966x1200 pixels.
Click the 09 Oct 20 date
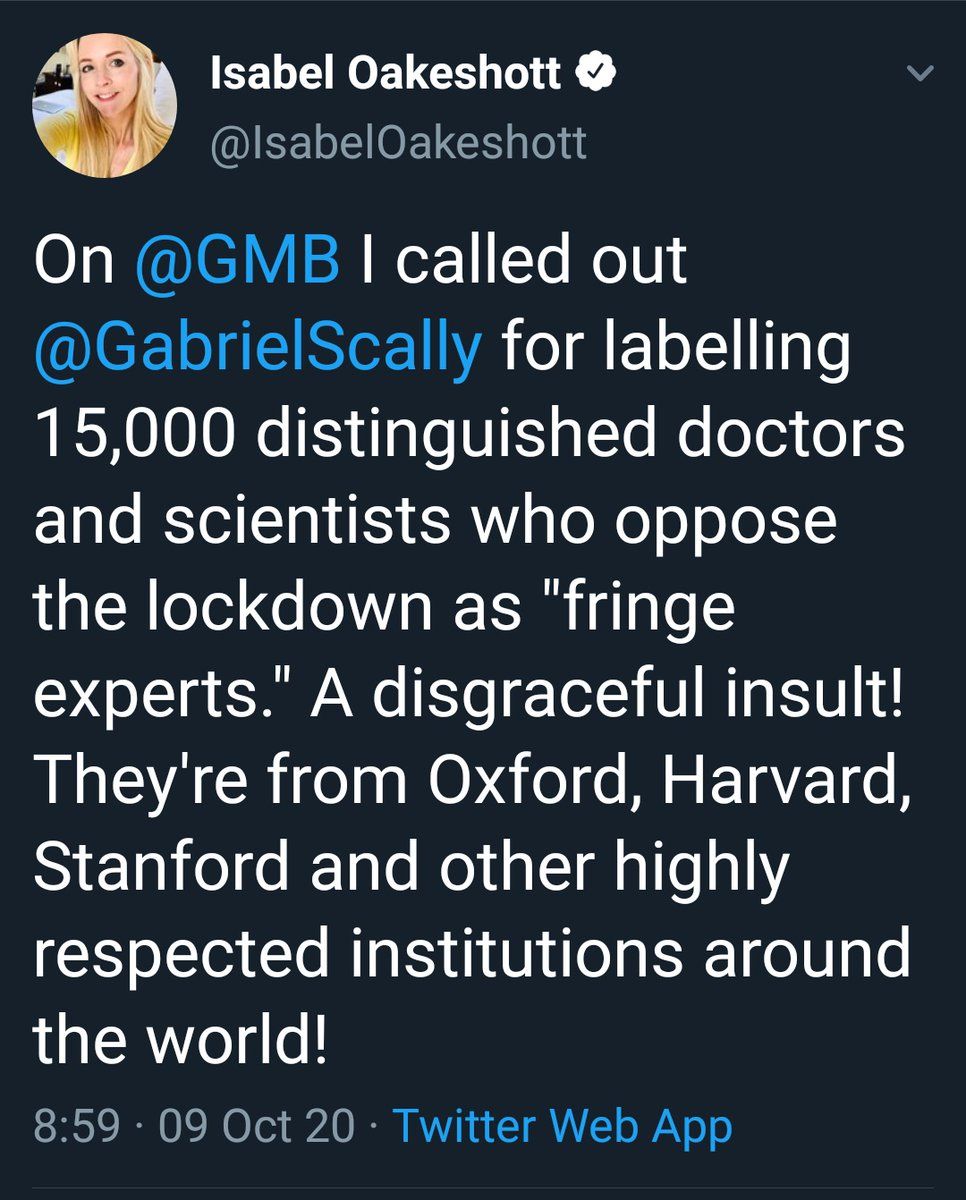256,1126
